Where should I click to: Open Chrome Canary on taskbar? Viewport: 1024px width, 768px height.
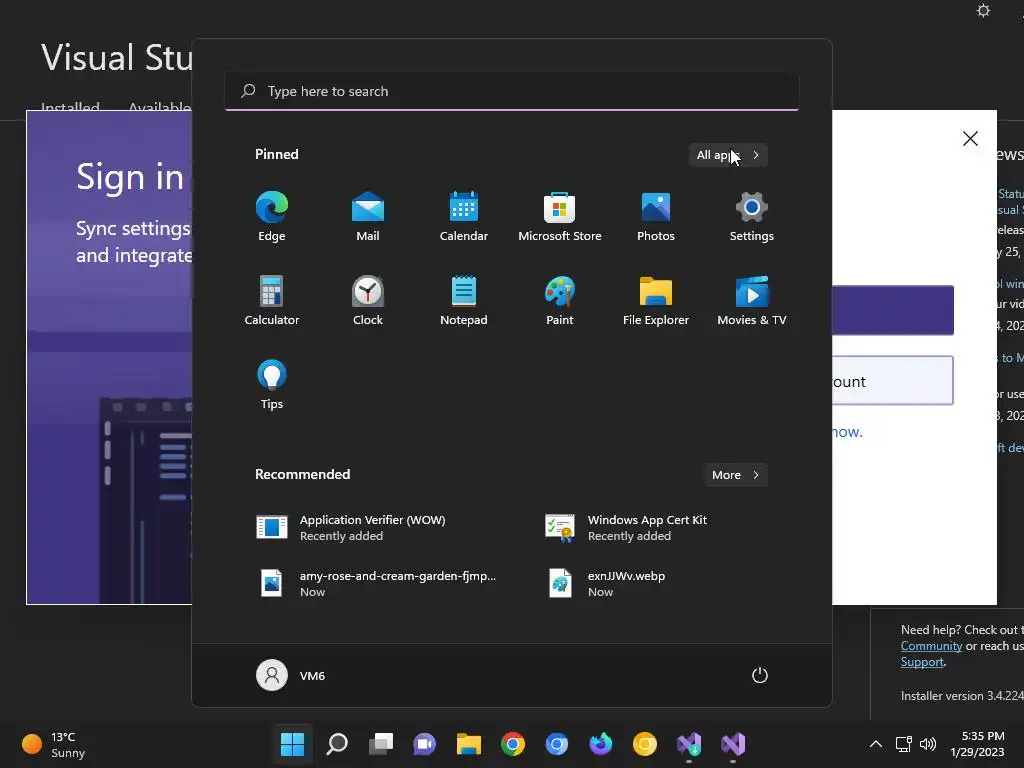(x=645, y=744)
